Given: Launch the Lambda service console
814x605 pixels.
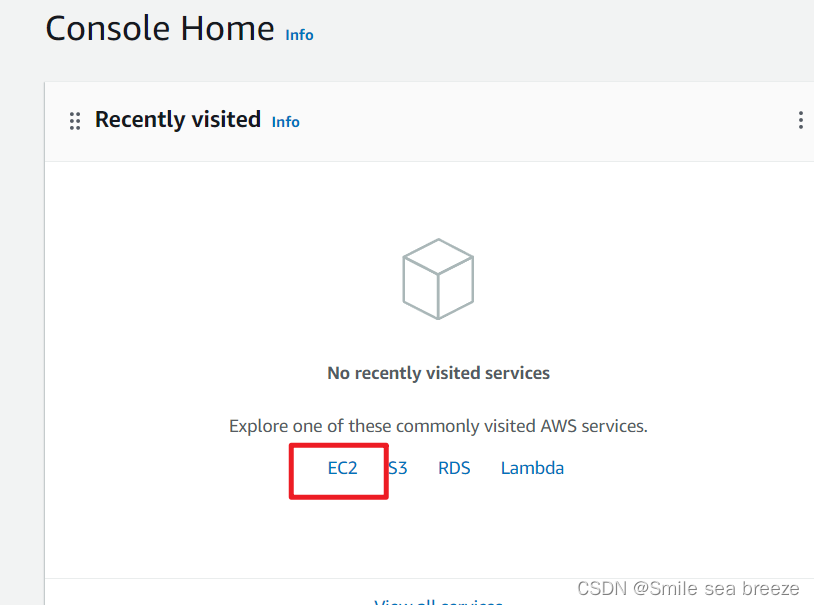Looking at the screenshot, I should [x=532, y=467].
